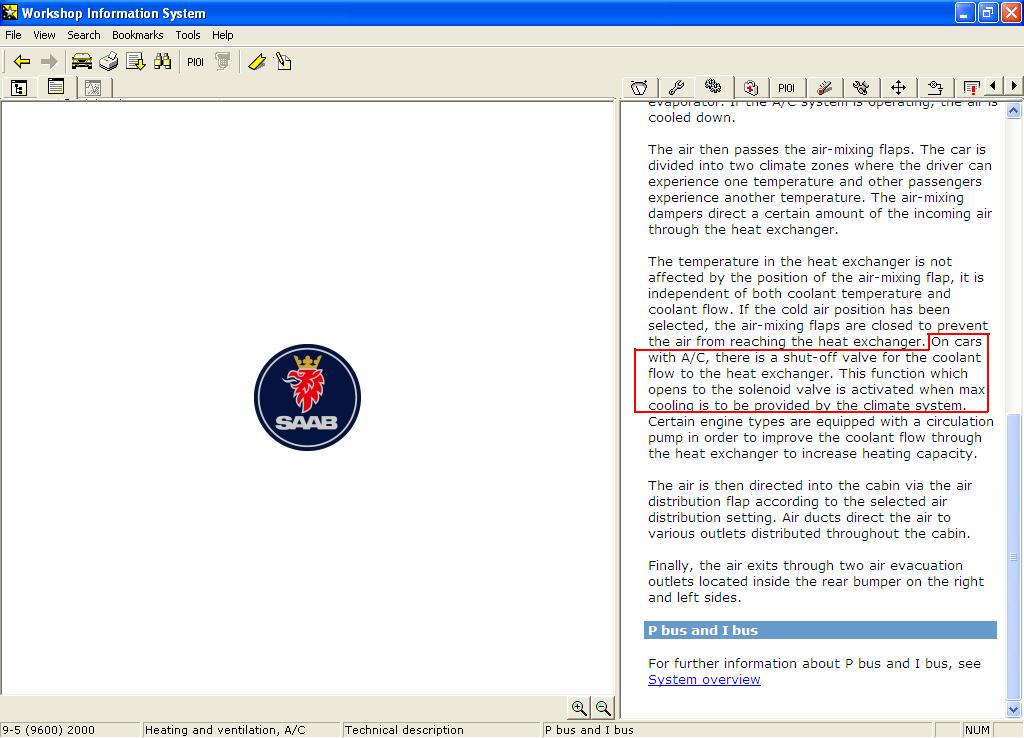Click the yellow back arrow

(22, 62)
